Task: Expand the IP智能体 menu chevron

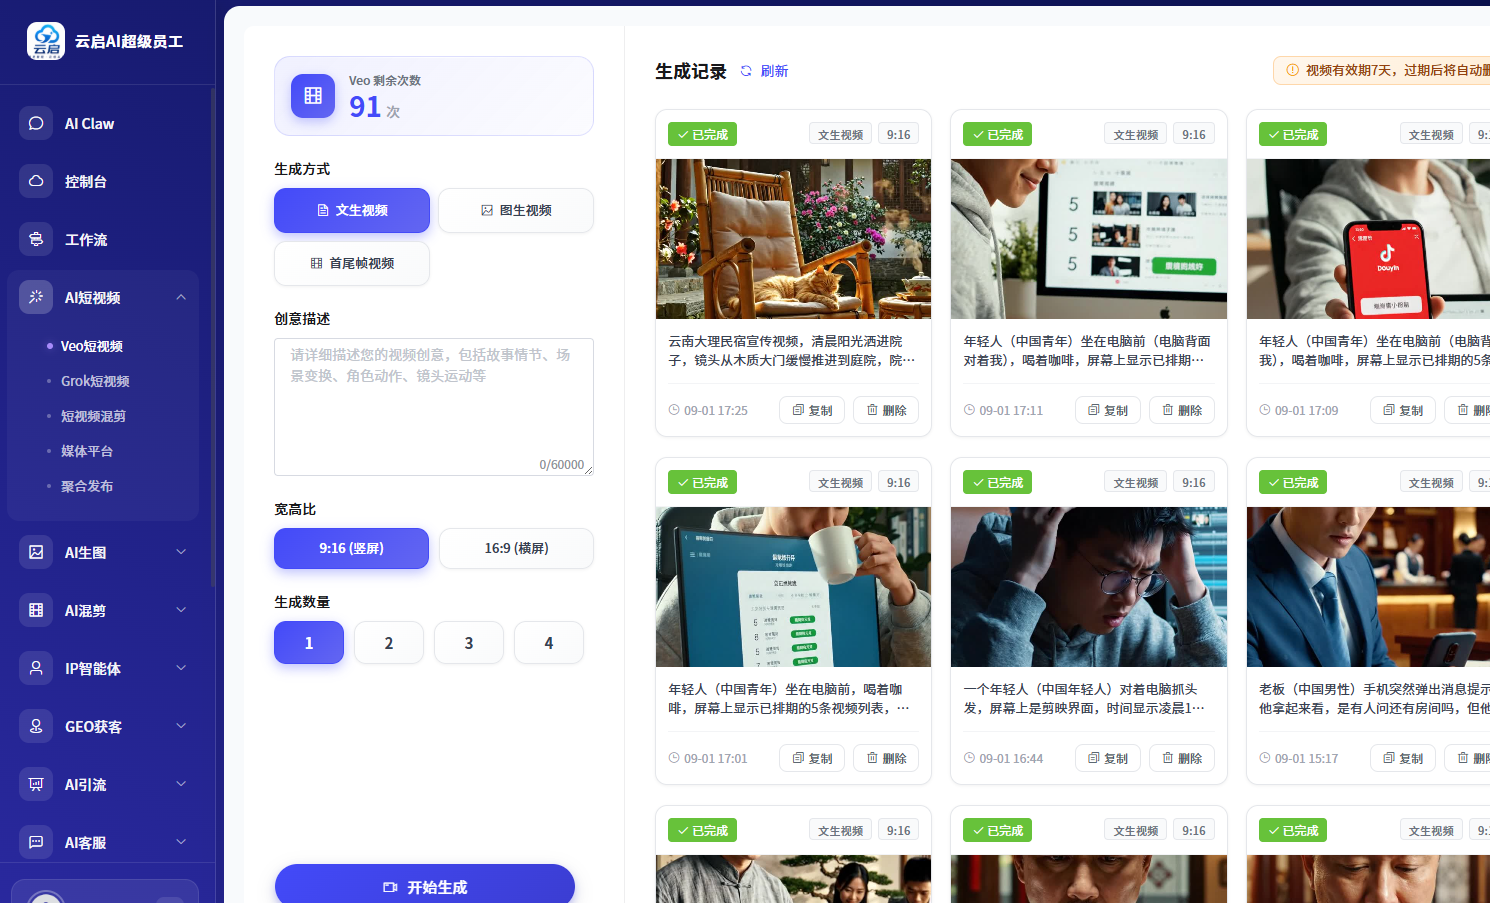Action: pos(181,668)
